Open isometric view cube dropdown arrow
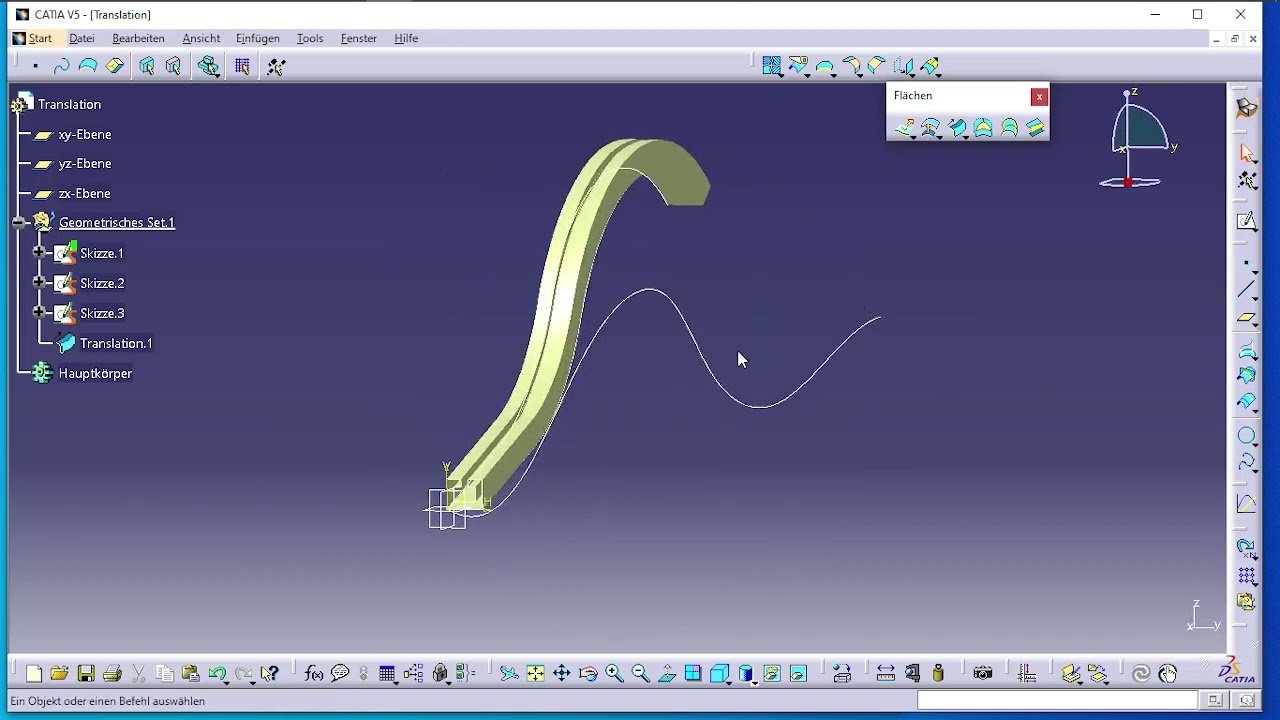Image resolution: width=1280 pixels, height=720 pixels. point(729,682)
